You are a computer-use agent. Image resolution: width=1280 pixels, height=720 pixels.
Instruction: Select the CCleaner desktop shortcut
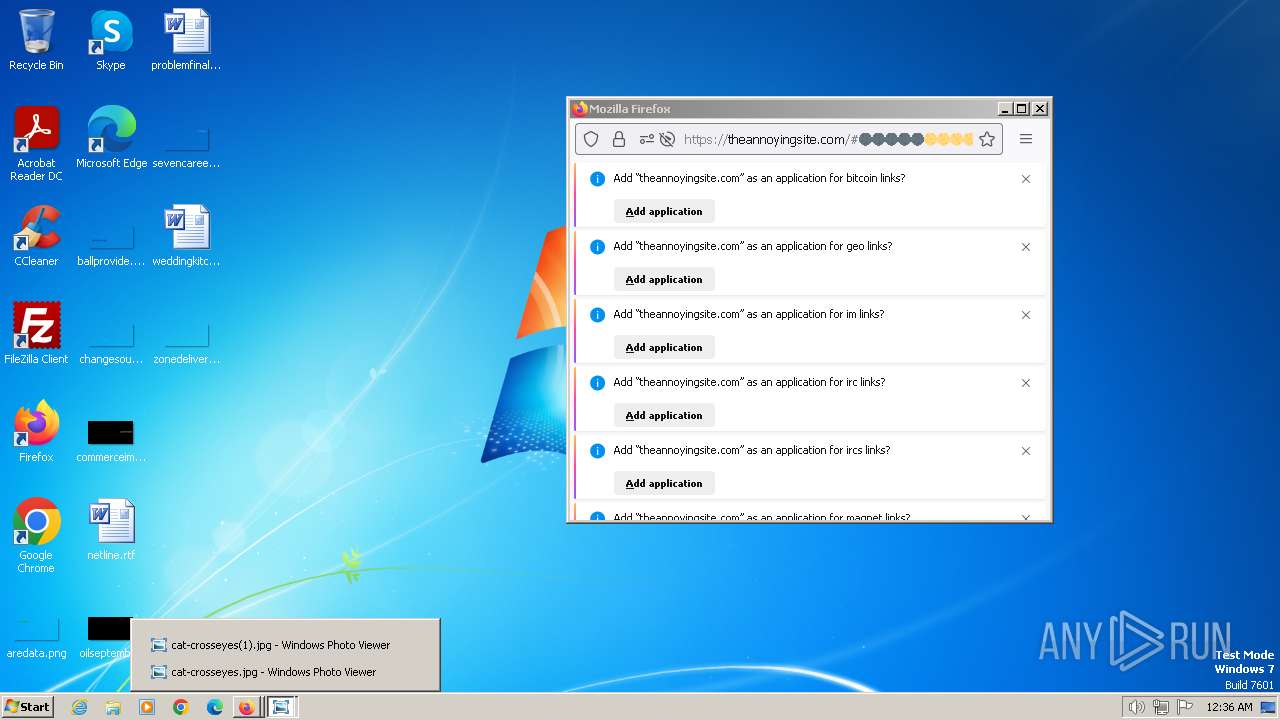[x=36, y=236]
